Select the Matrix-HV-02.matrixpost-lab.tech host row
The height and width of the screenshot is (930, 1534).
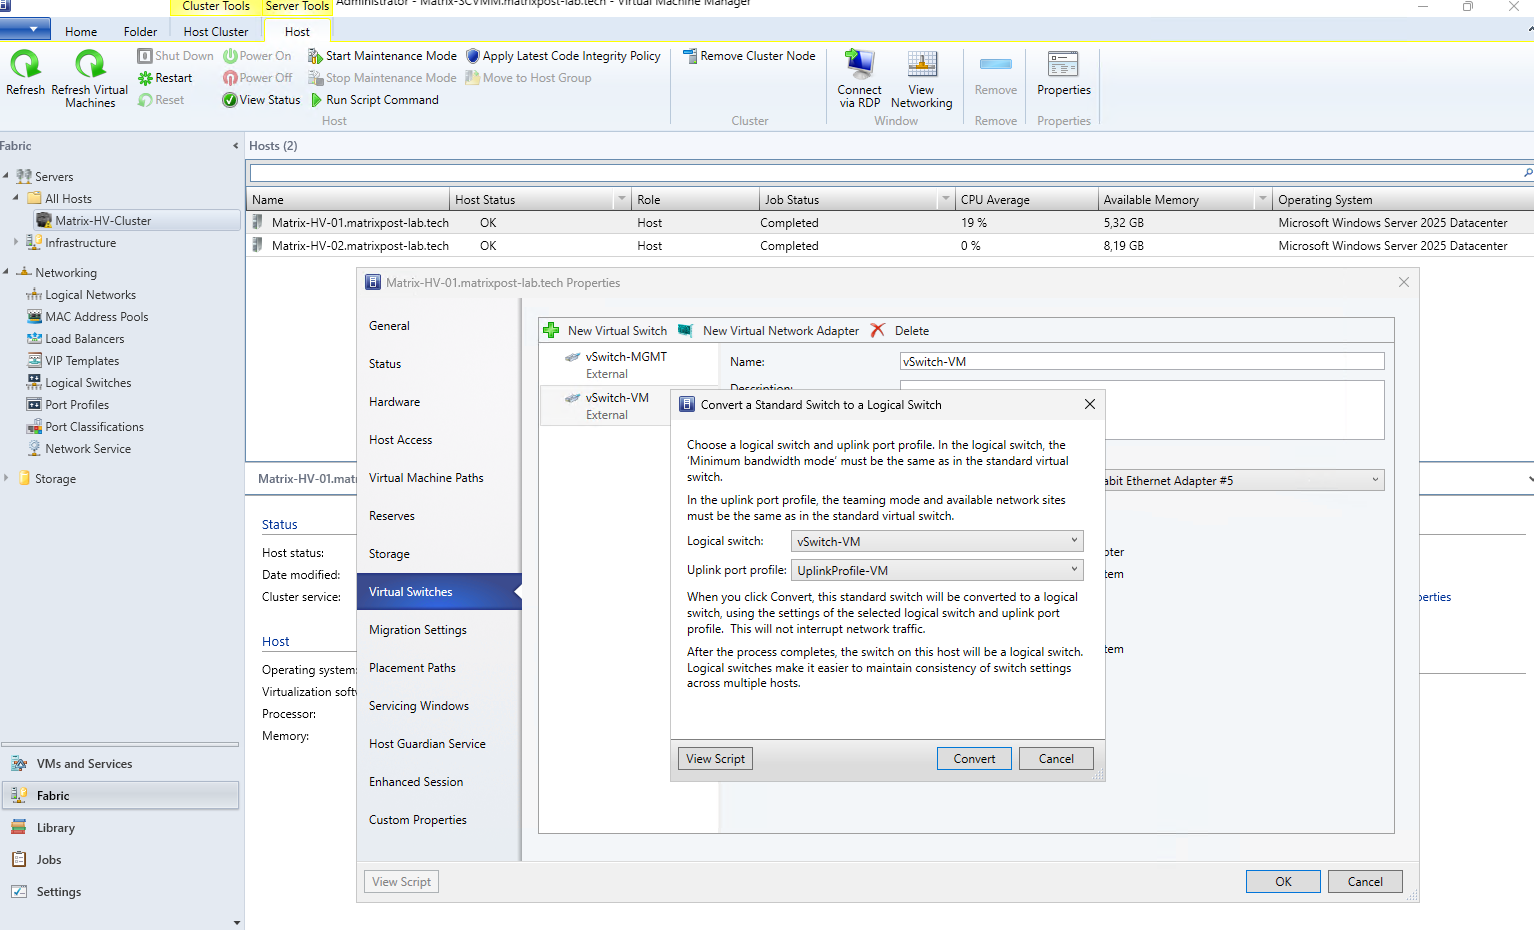890,245
